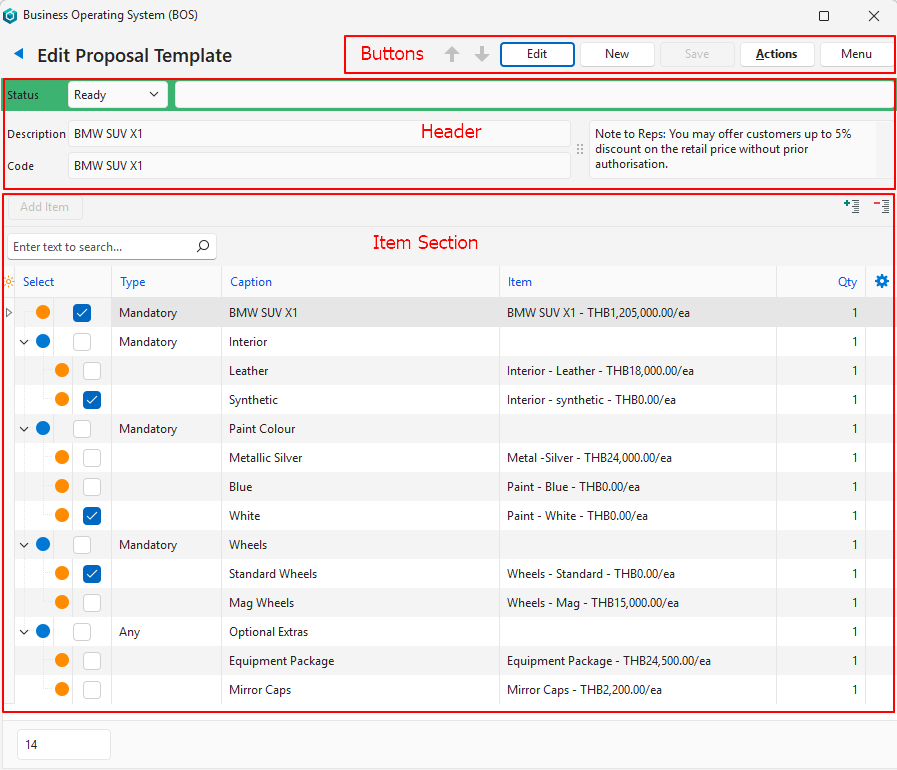Viewport: 897px width, 770px height.
Task: Open the Menu button
Action: [856, 54]
